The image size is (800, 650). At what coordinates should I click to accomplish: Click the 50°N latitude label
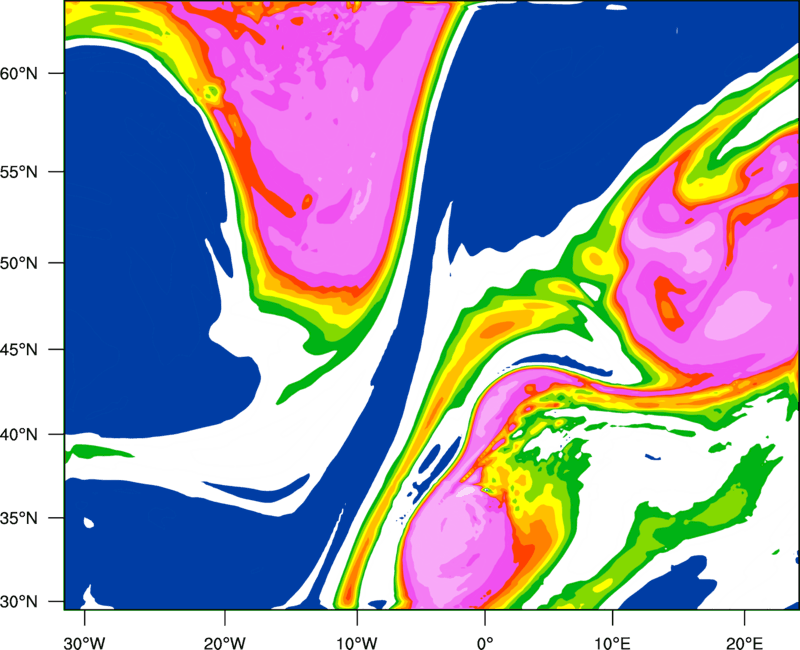pyautogui.click(x=19, y=263)
